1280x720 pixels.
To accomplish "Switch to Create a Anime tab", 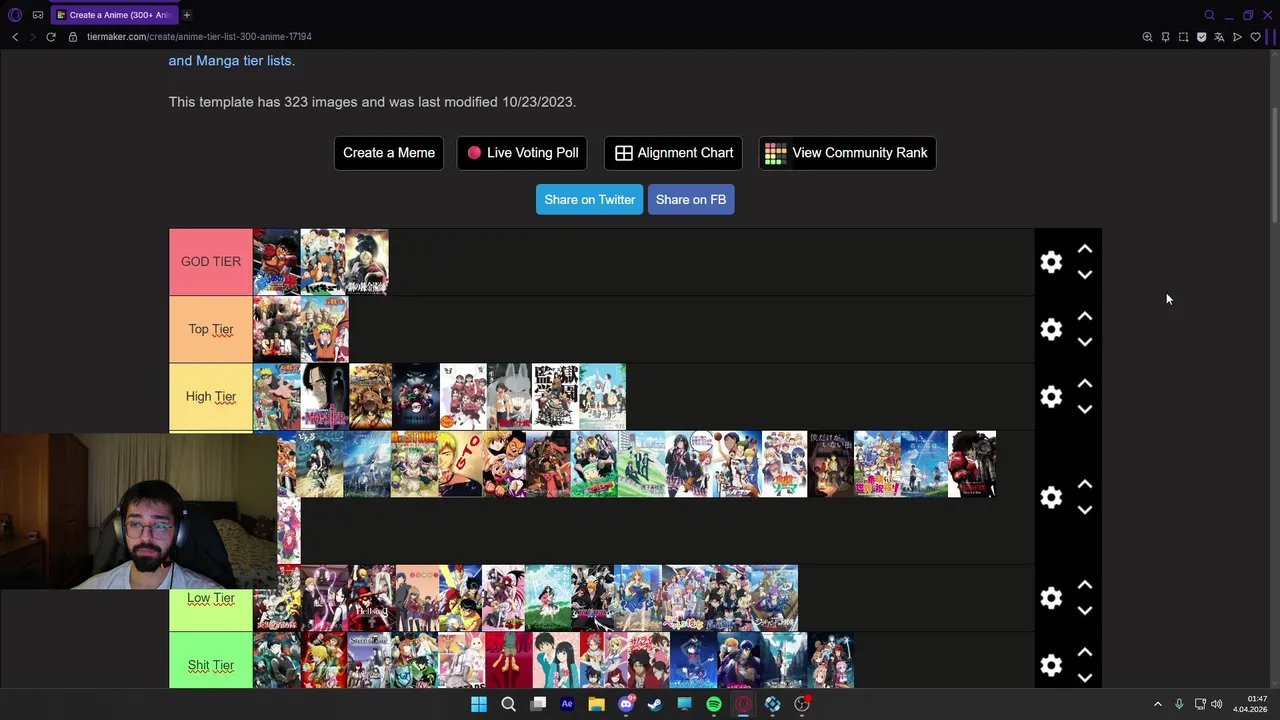I will (x=114, y=15).
